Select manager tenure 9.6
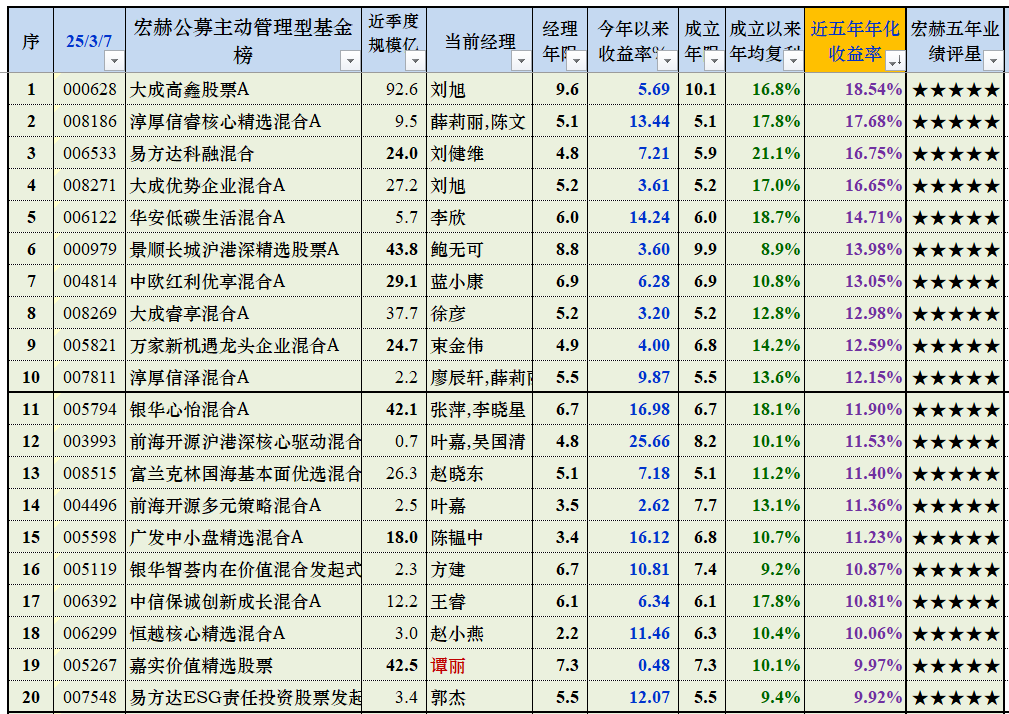Viewport: 1009px width, 714px height. point(567,89)
